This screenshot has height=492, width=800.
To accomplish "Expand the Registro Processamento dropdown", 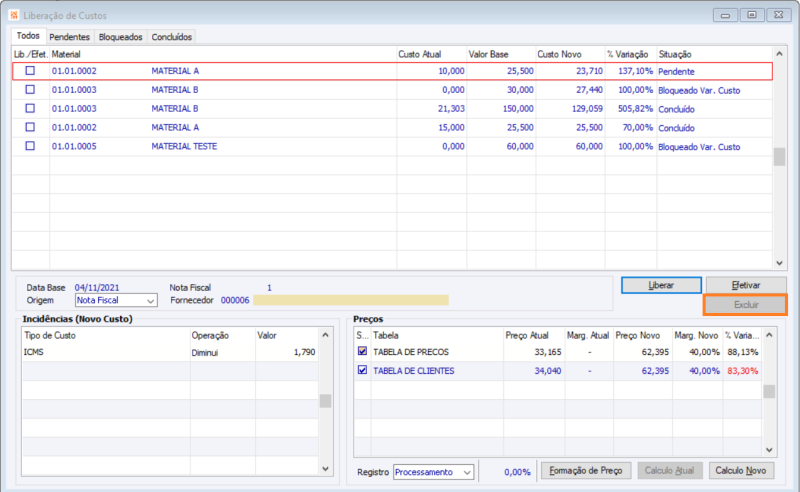I will pos(467,472).
